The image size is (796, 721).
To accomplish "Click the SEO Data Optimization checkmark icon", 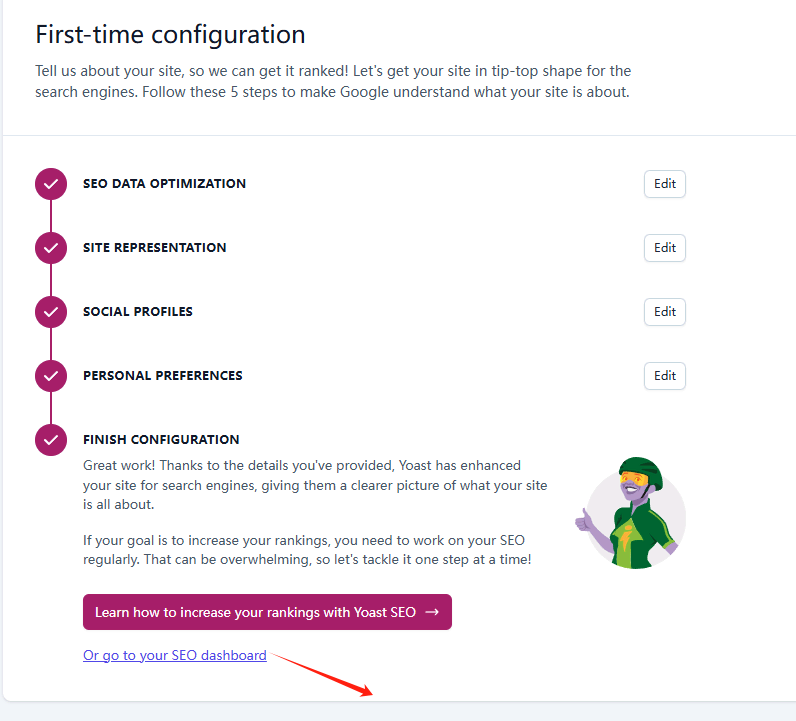I will (50, 184).
